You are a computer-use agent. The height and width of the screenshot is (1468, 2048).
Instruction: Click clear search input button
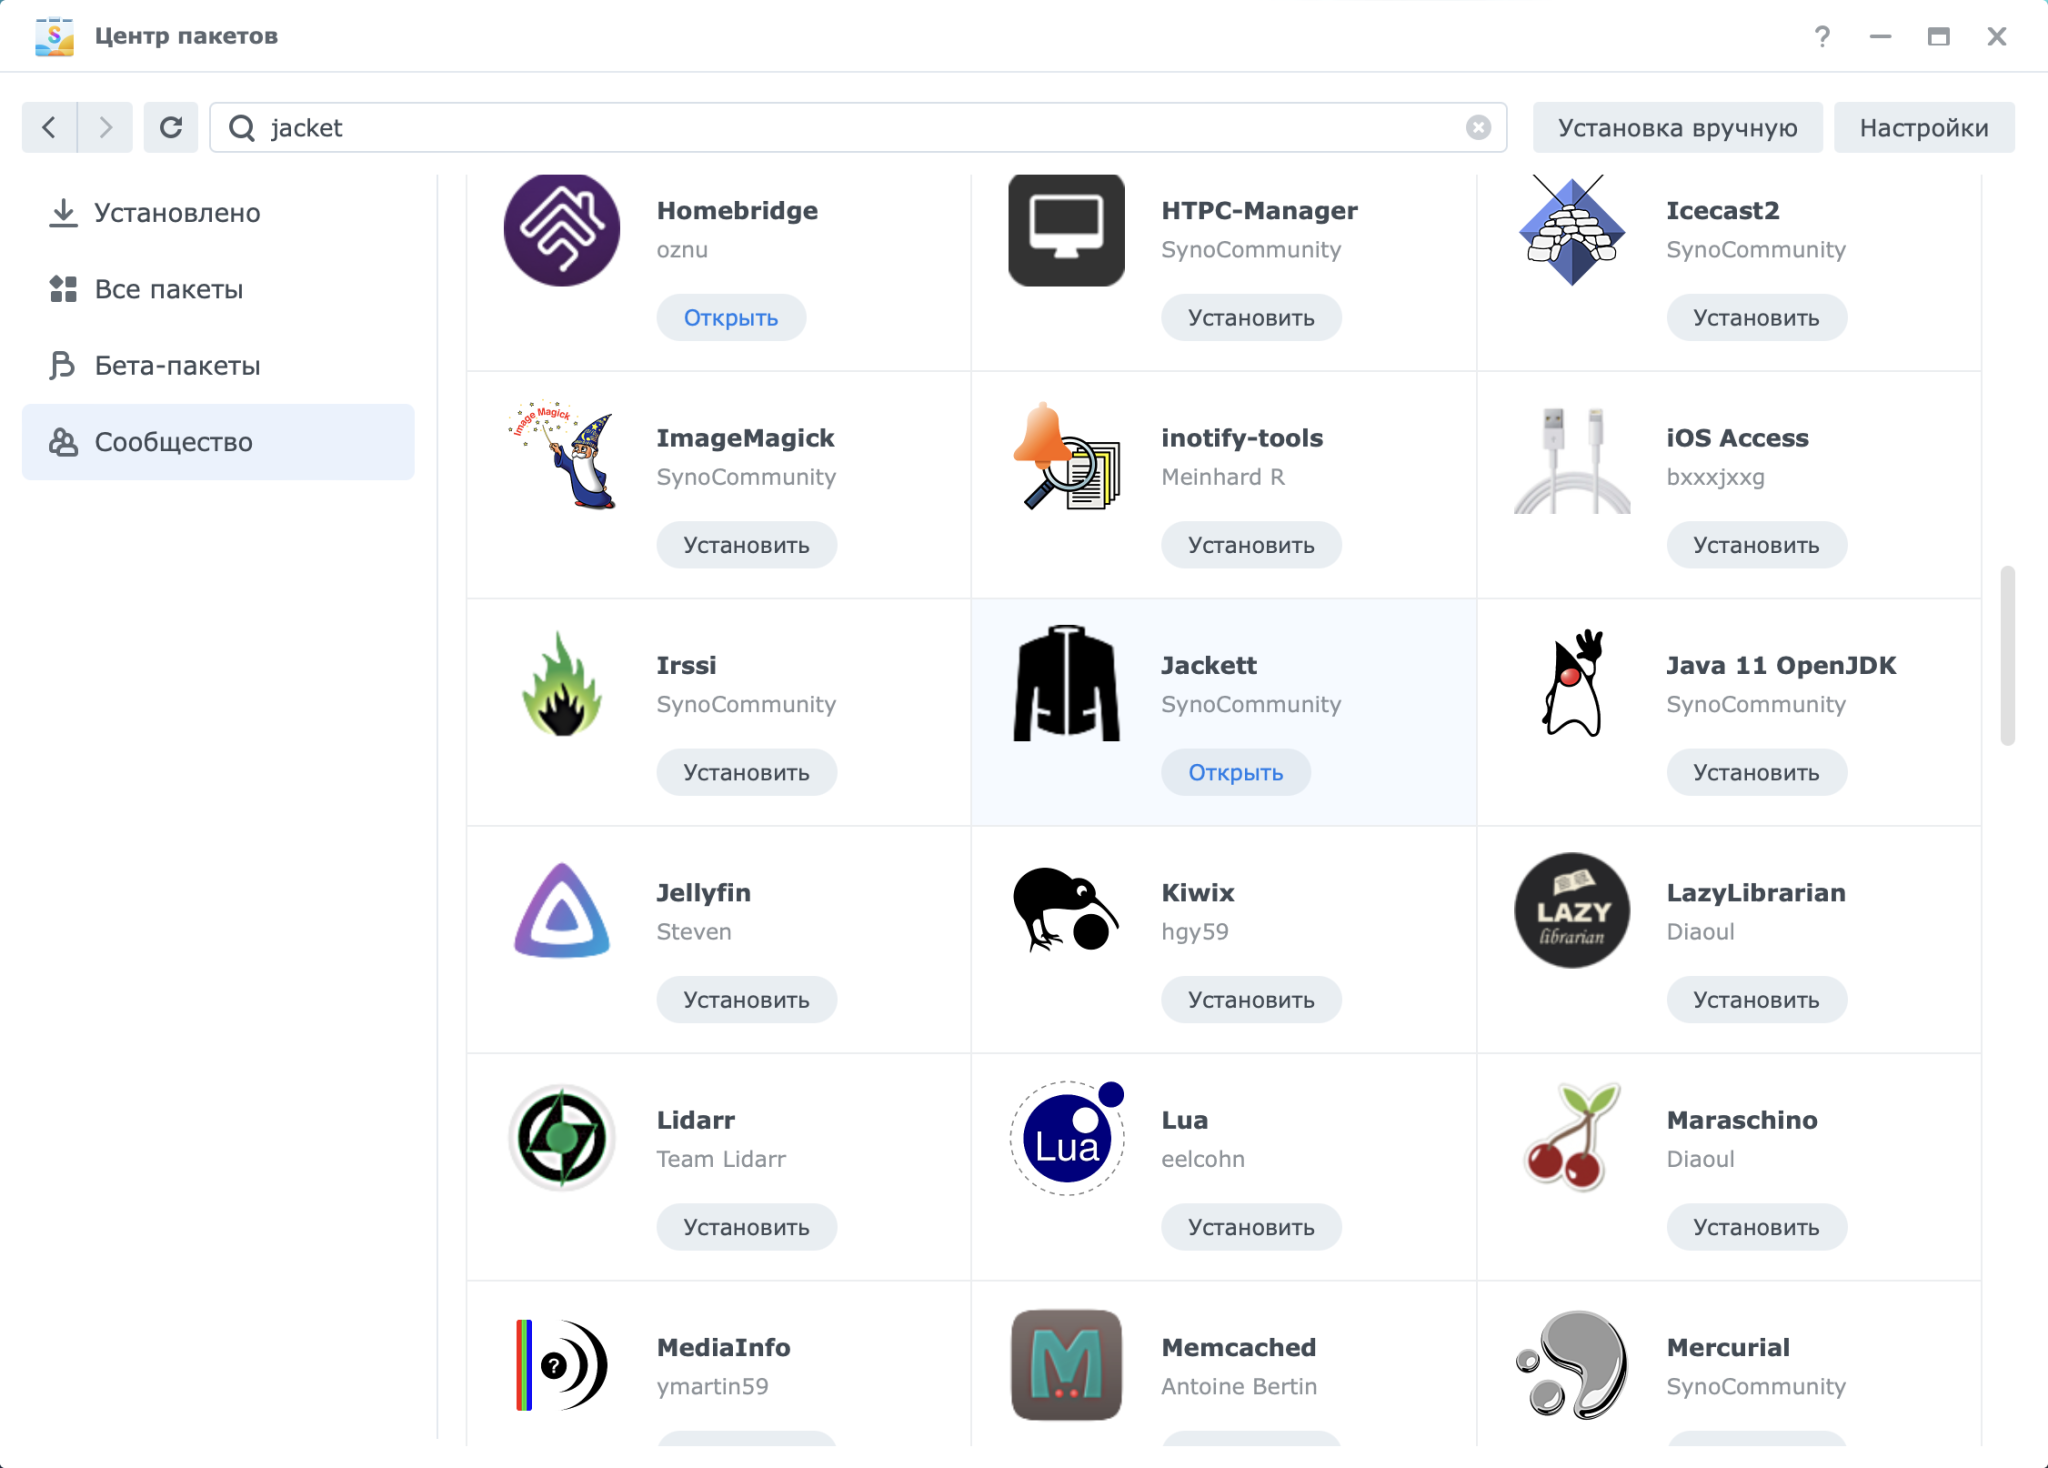tap(1479, 126)
